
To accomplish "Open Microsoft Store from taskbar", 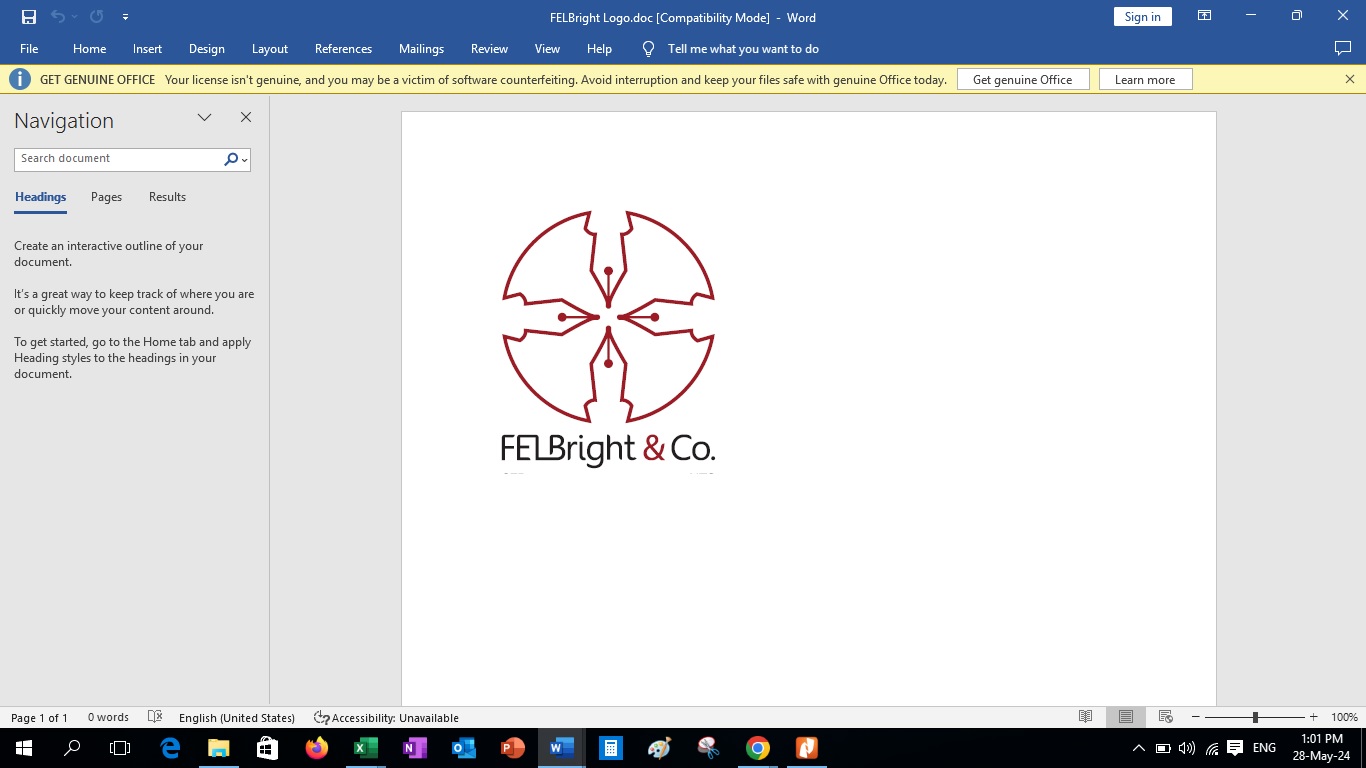I will (x=267, y=748).
